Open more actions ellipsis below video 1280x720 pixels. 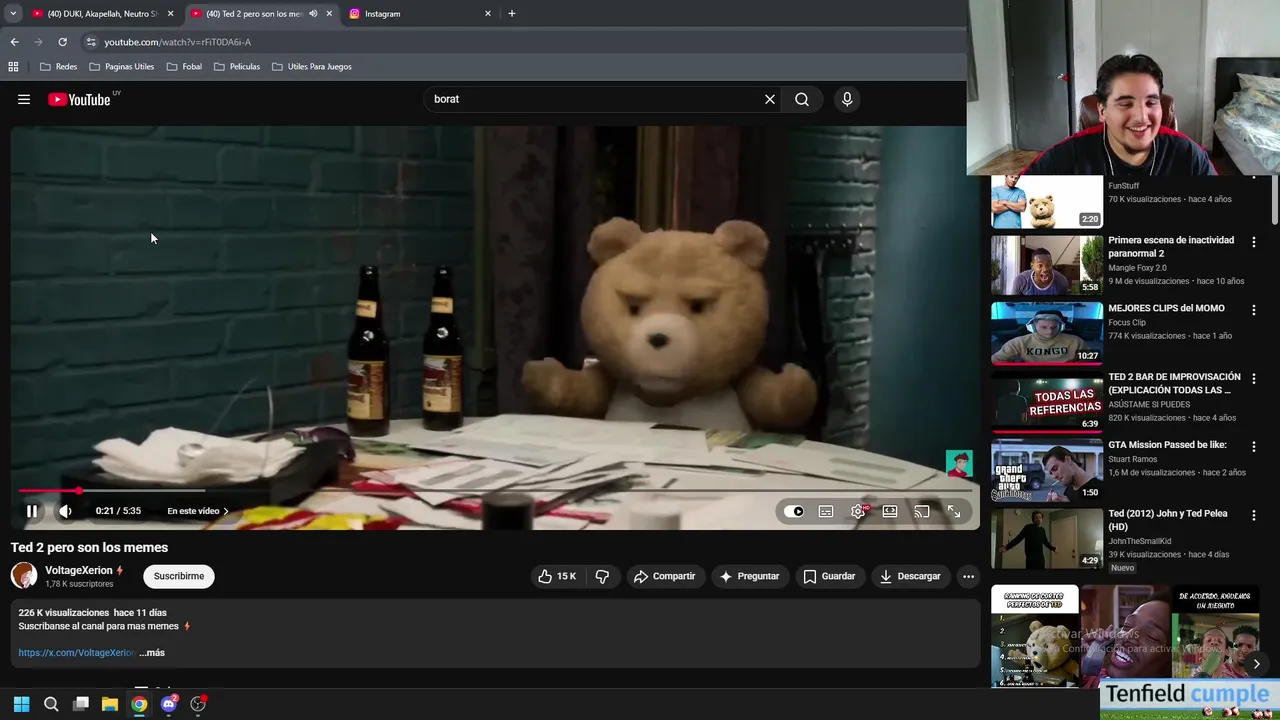[x=968, y=576]
